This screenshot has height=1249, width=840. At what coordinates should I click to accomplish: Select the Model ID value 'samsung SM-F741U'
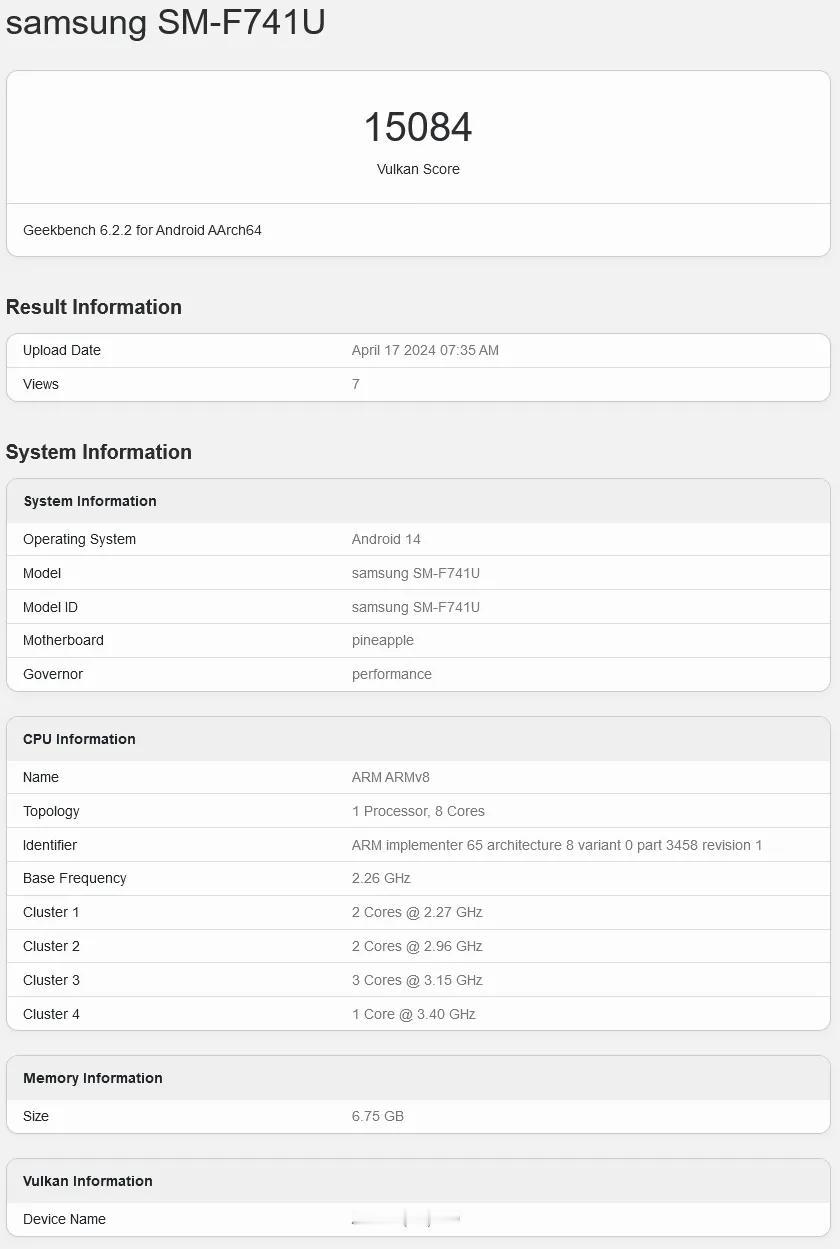point(416,607)
